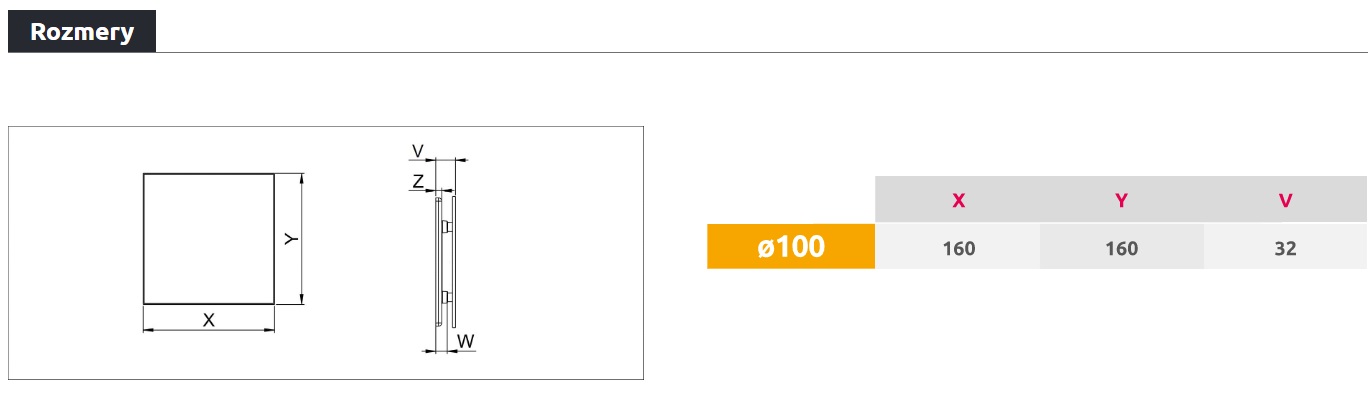This screenshot has width=1369, height=397.
Task: Click the front-view square panel drawing
Action: pyautogui.click(x=209, y=239)
